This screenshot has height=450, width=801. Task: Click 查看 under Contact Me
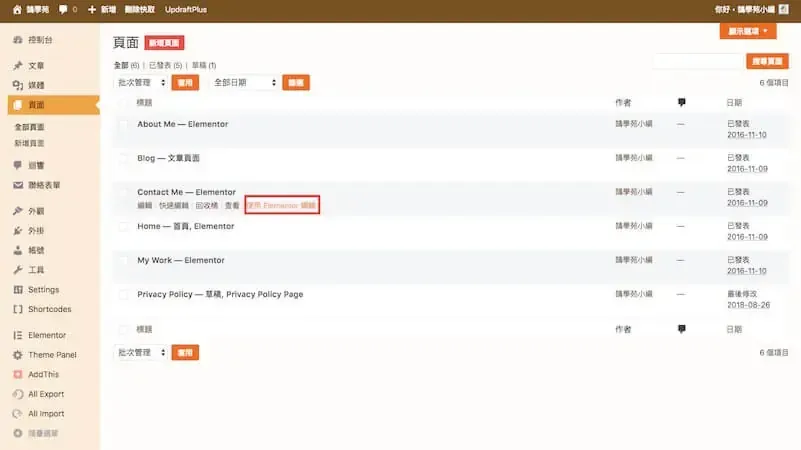(232, 205)
